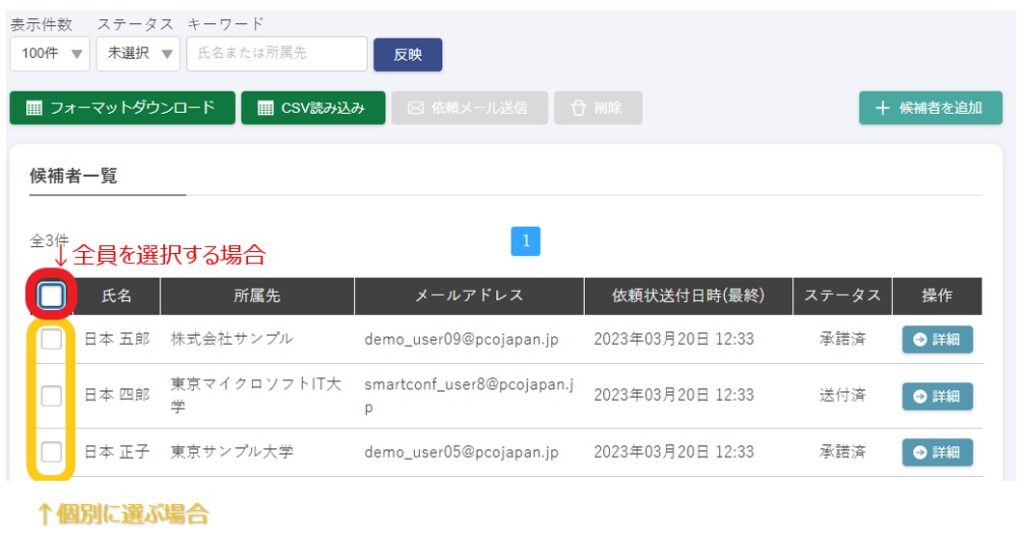Viewport: 1024px width, 533px height.
Task: Click the 削除 trash button
Action: (598, 108)
